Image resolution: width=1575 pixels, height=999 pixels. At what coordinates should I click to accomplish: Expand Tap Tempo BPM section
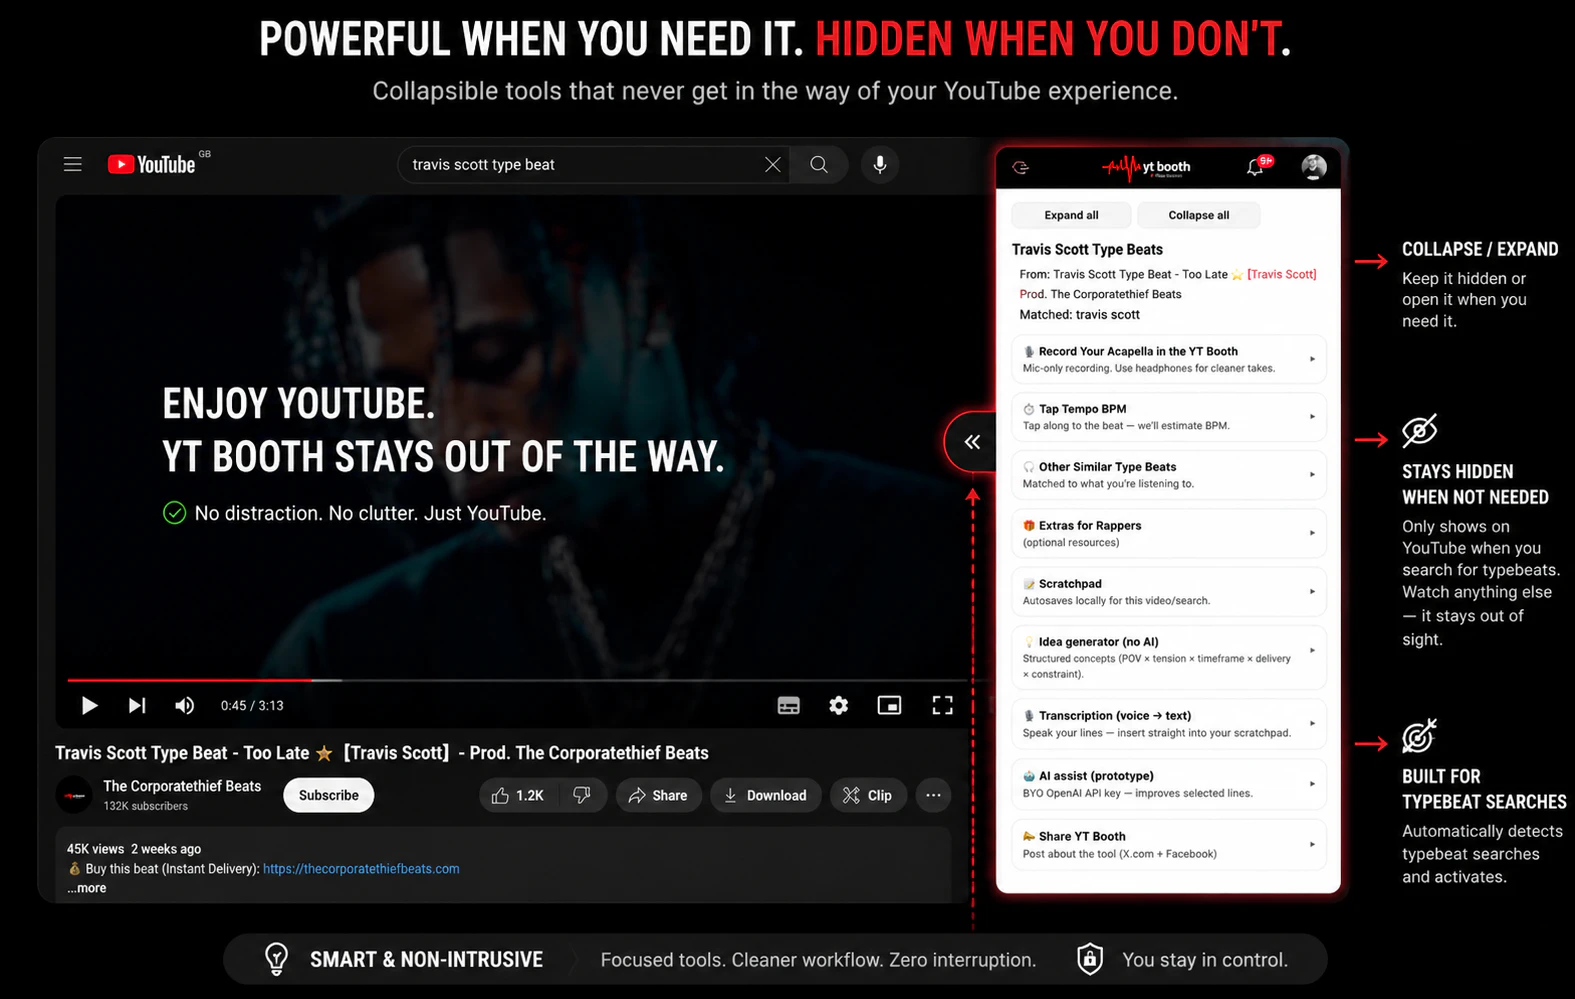1169,417
